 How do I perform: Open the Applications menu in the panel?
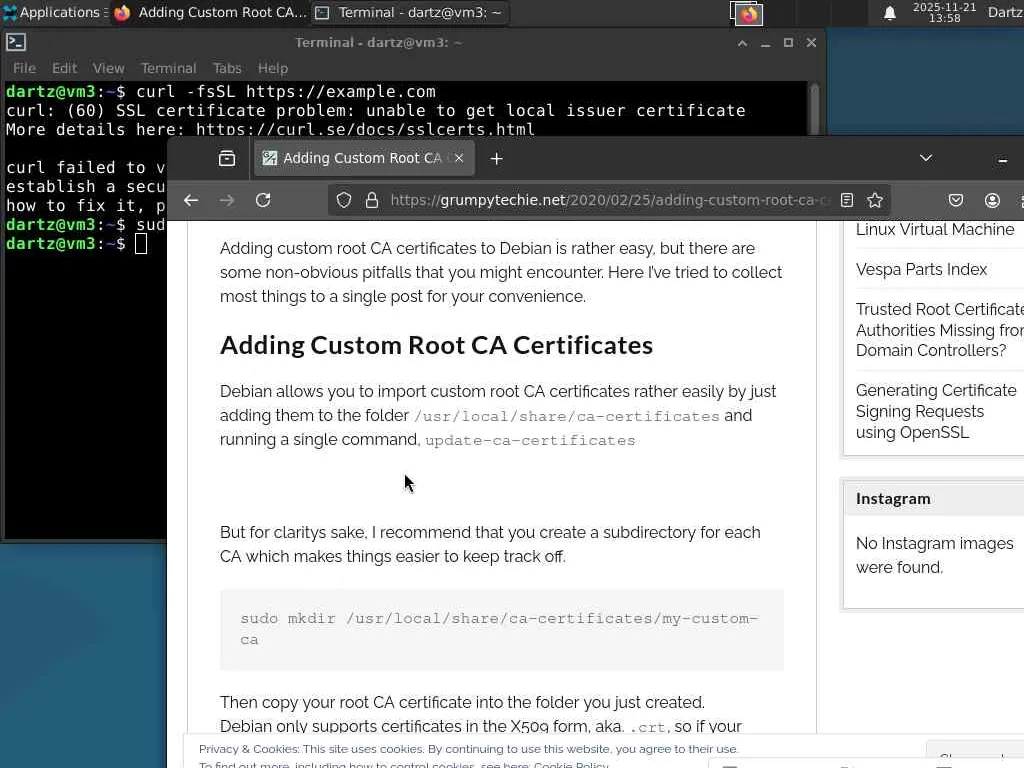pyautogui.click(x=55, y=12)
